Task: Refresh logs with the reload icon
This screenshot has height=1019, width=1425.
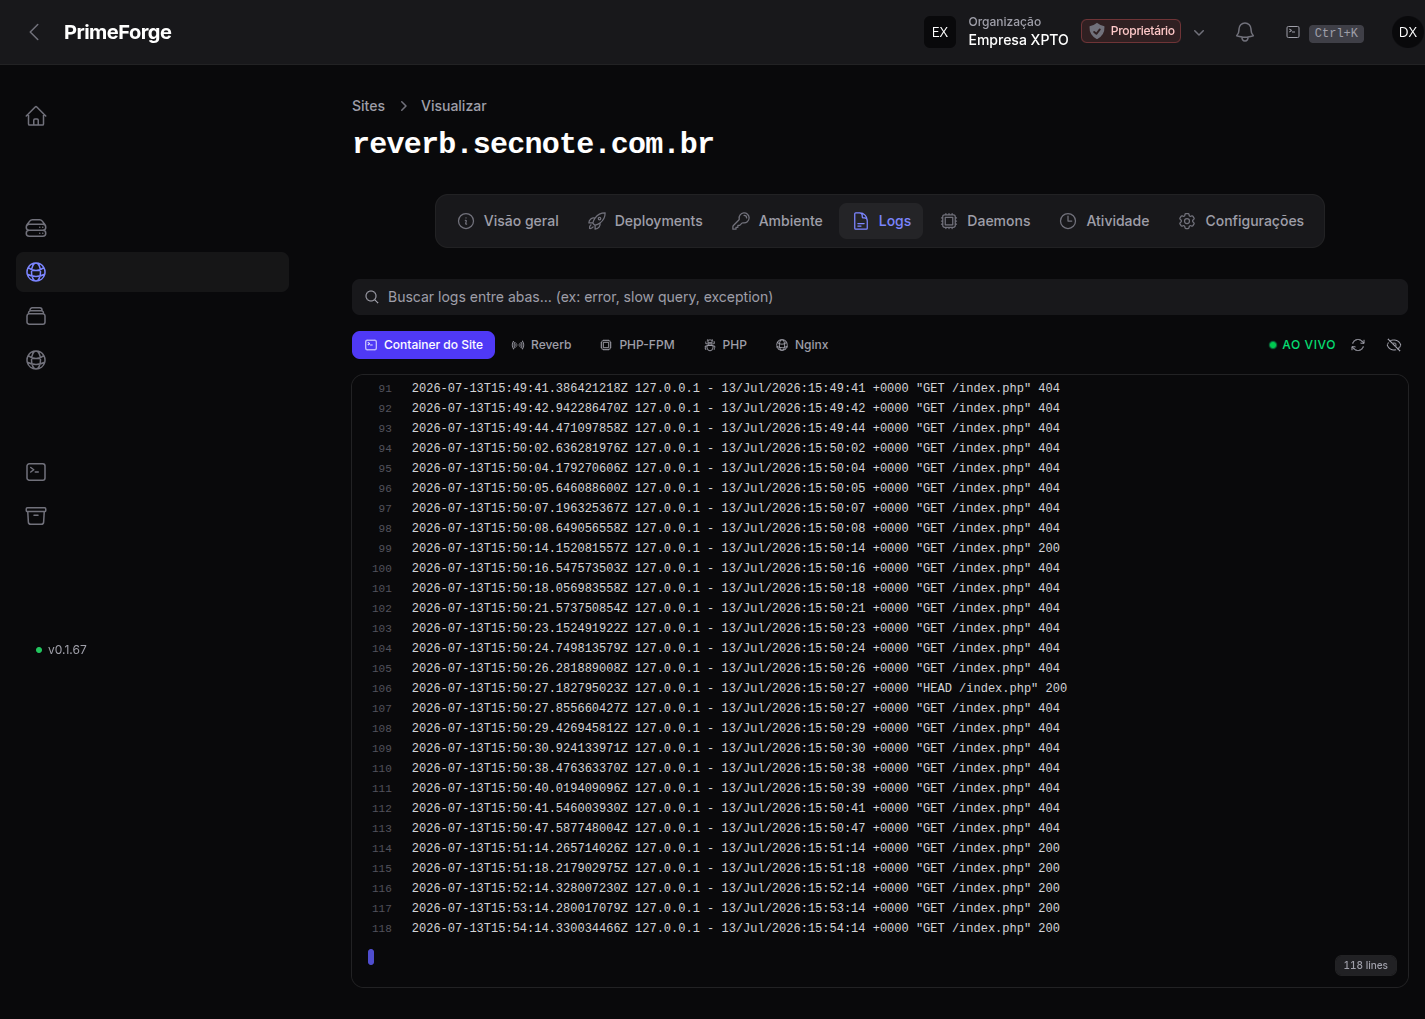Action: pyautogui.click(x=1358, y=345)
